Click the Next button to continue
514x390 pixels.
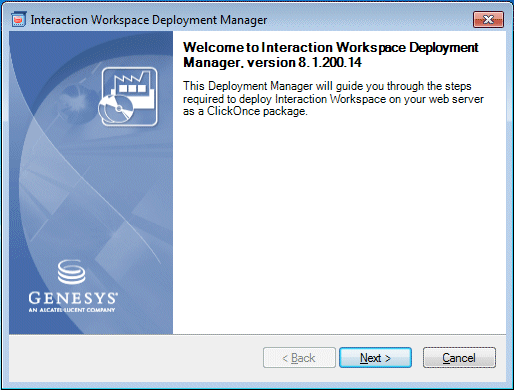[x=375, y=358]
